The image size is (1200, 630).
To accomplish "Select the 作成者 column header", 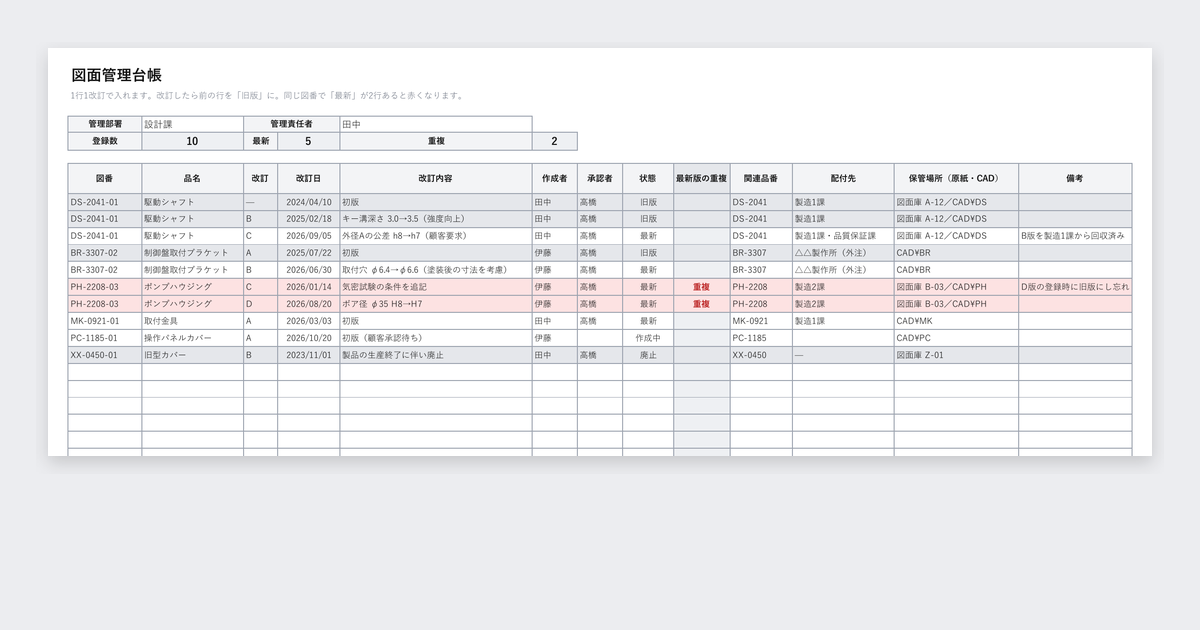I will tap(554, 178).
